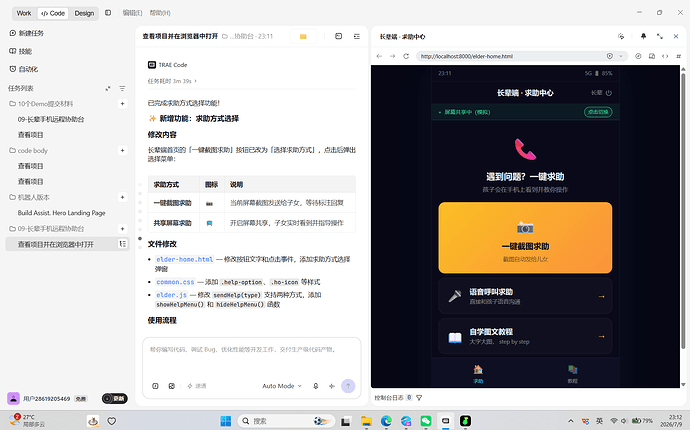Open the list menu icon in chat header

(x=357, y=37)
